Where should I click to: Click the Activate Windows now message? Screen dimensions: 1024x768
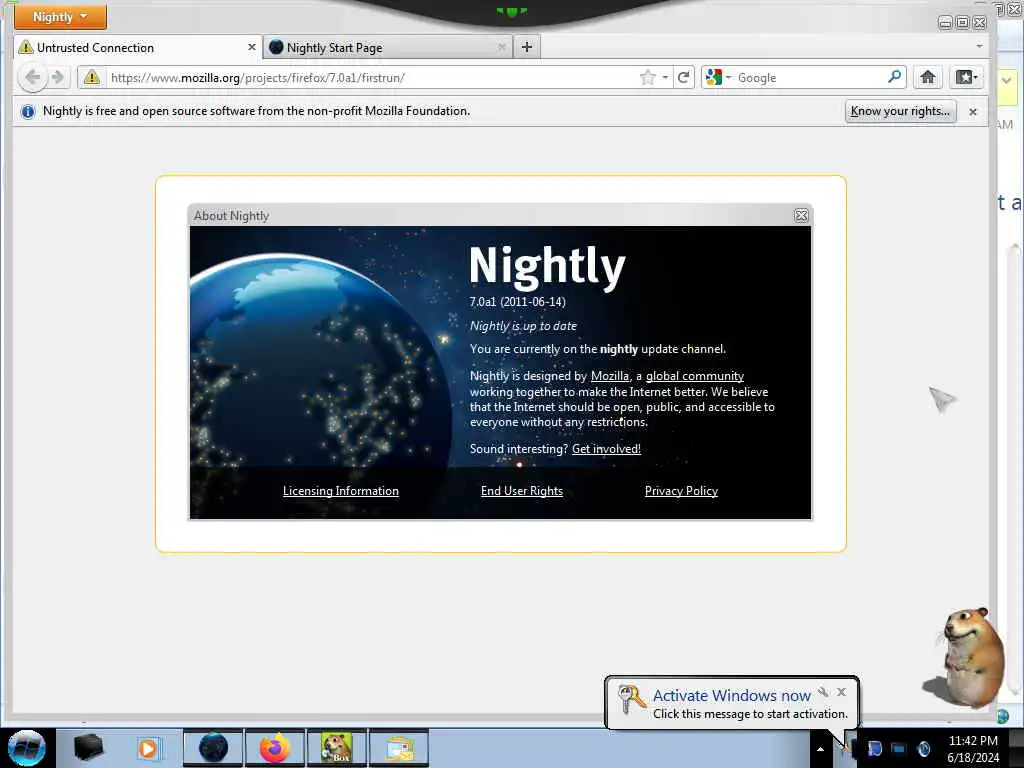731,703
